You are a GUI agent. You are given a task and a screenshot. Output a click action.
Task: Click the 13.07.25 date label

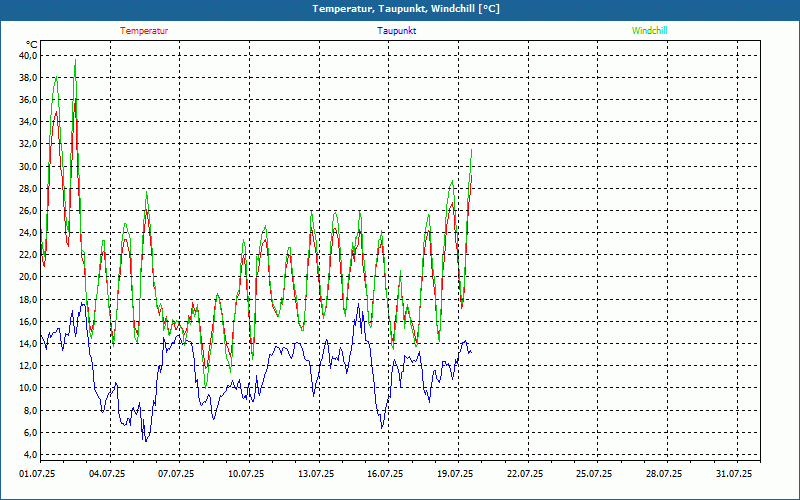coord(316,474)
